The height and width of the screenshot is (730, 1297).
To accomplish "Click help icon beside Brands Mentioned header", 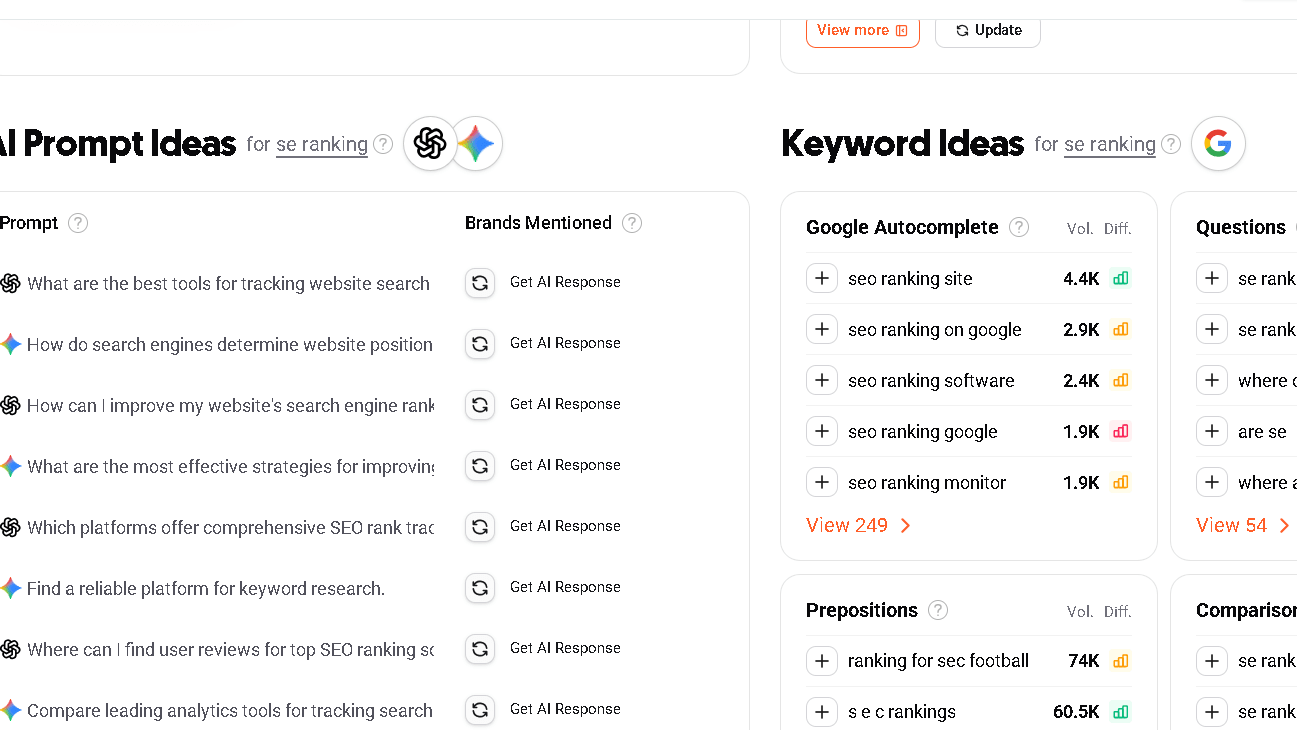I will click(632, 223).
